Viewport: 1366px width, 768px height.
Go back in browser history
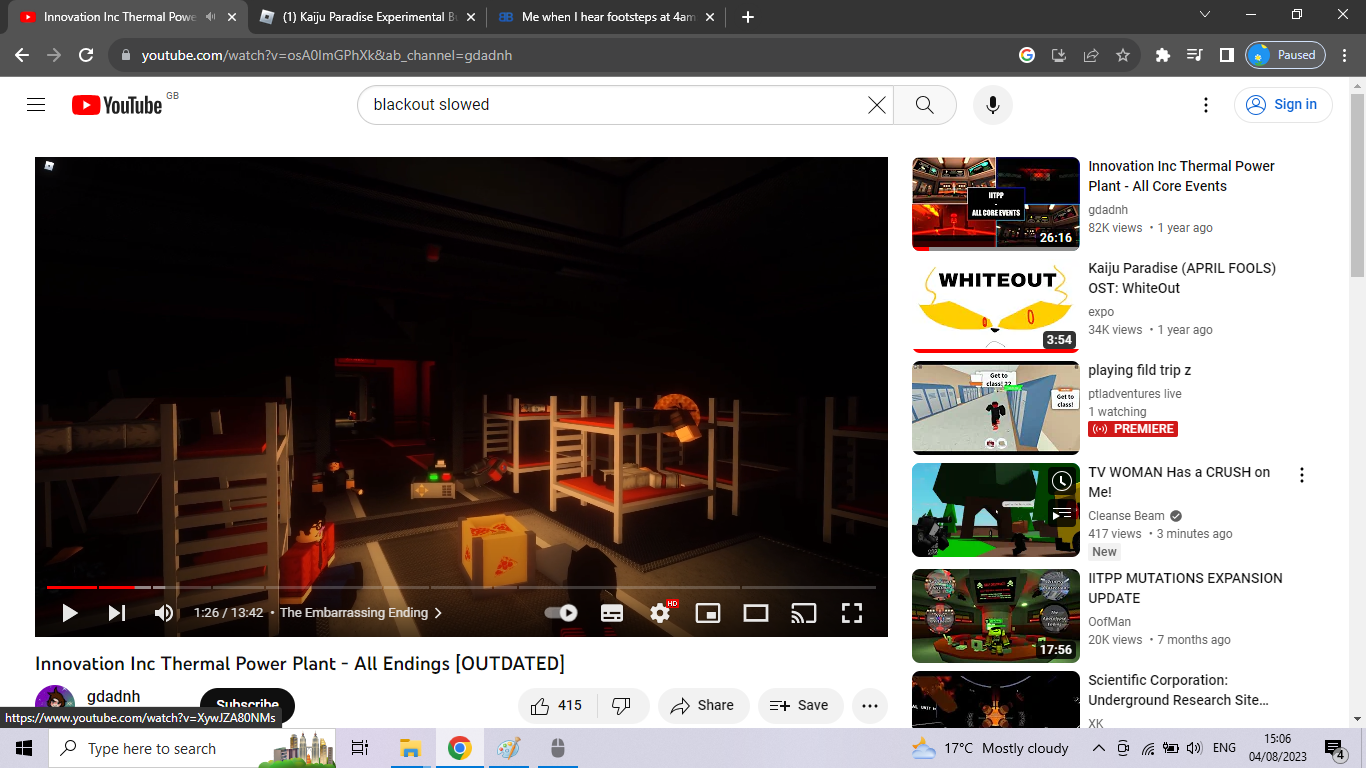22,55
